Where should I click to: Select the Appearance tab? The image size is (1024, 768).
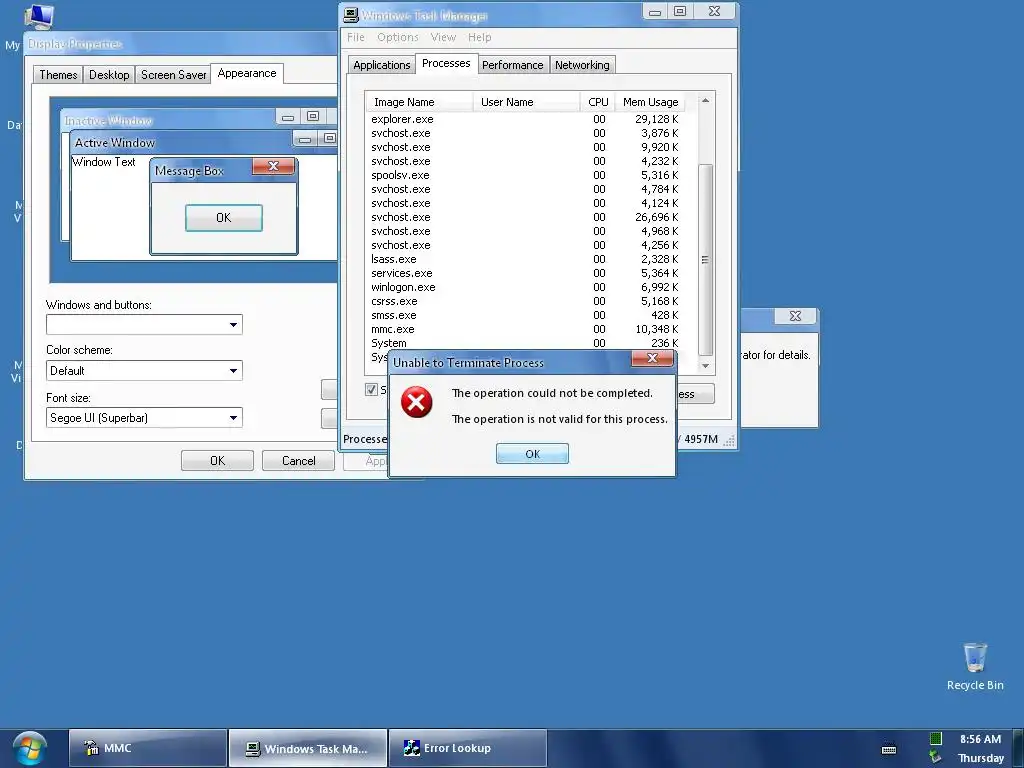(247, 73)
